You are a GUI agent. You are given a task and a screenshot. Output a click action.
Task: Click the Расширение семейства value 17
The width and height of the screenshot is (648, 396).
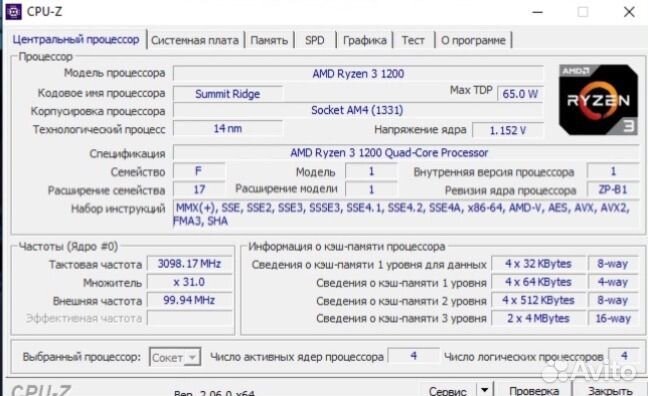[199, 189]
